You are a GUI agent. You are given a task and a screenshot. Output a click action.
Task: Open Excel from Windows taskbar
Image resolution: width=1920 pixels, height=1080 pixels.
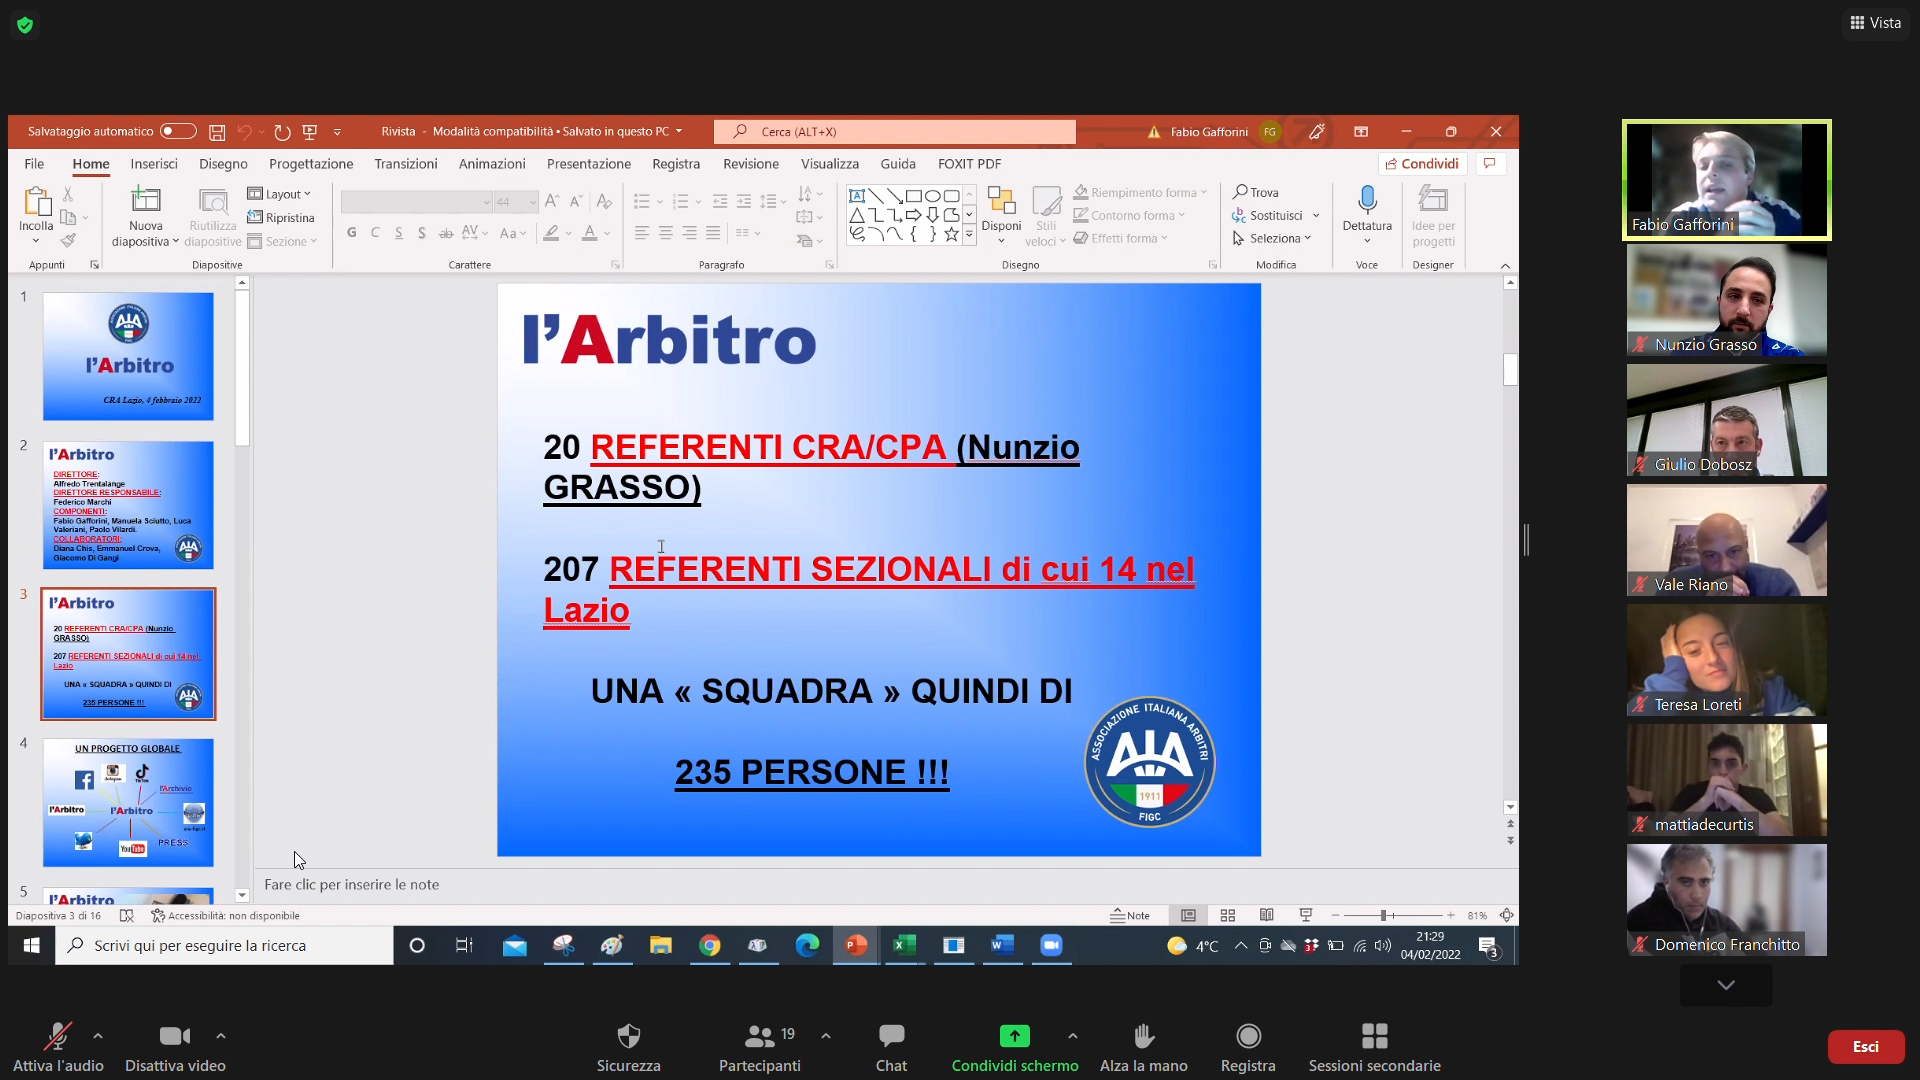click(x=904, y=945)
